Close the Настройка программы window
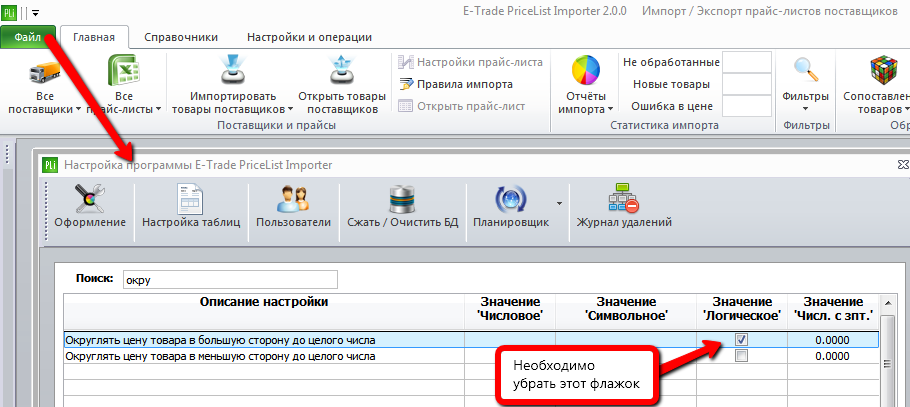Viewport: 910px width, 407px height. (902, 165)
